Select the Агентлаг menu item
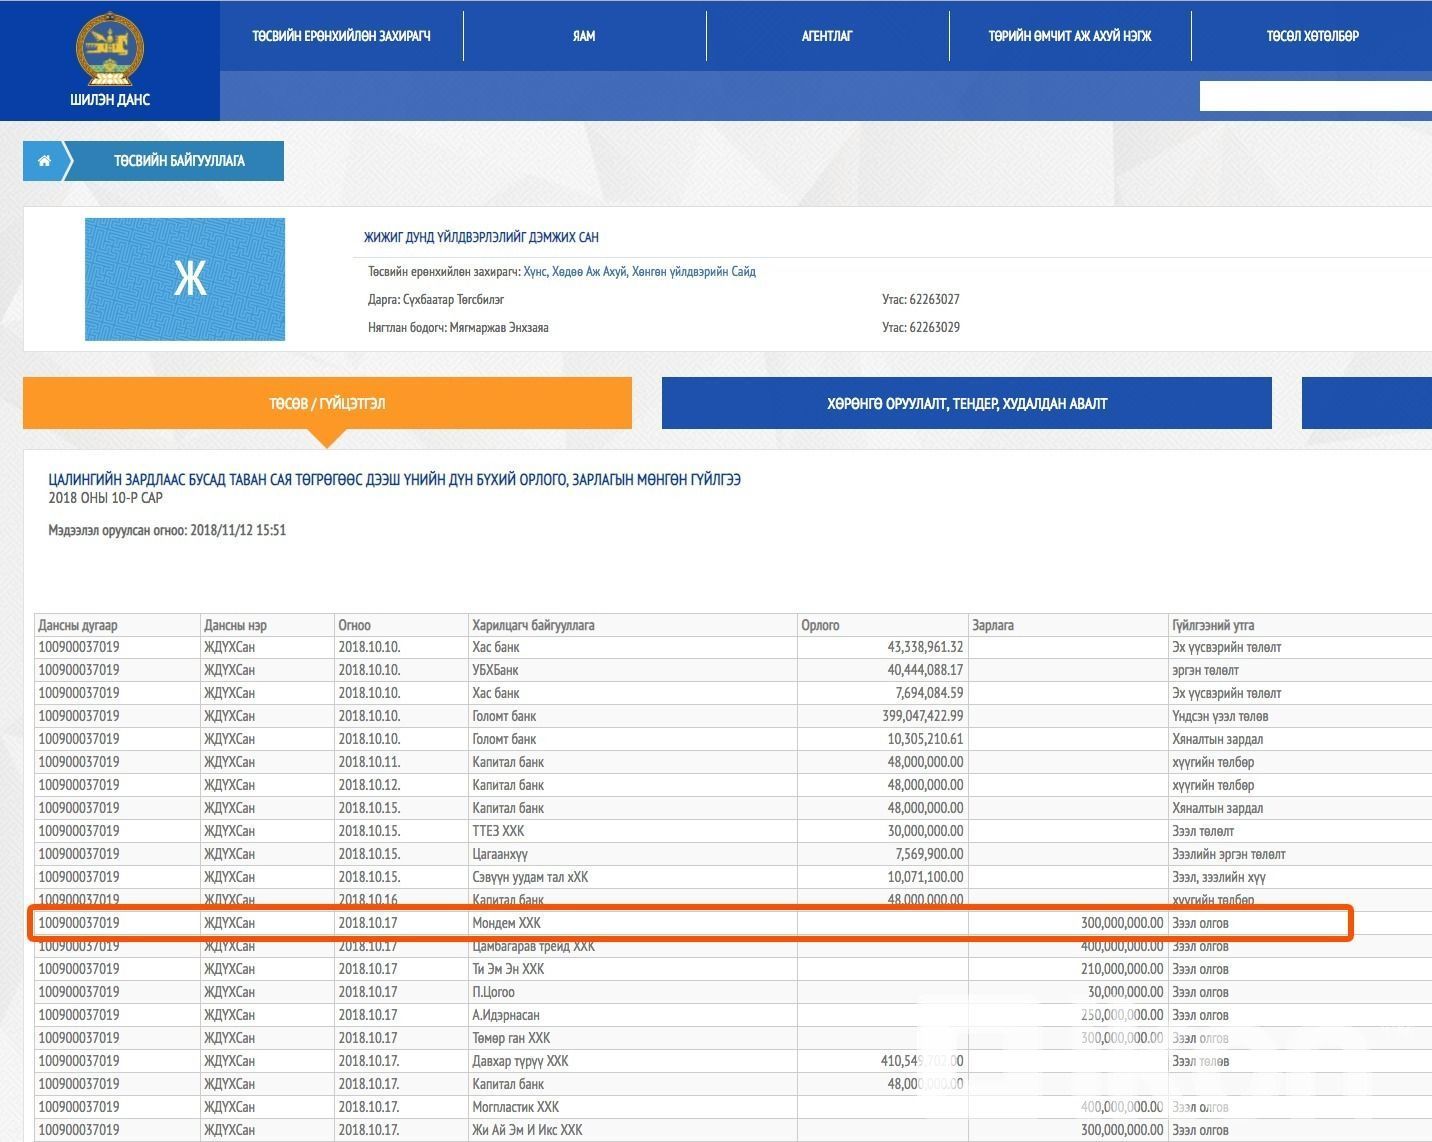This screenshot has width=1432, height=1142. 827,36
